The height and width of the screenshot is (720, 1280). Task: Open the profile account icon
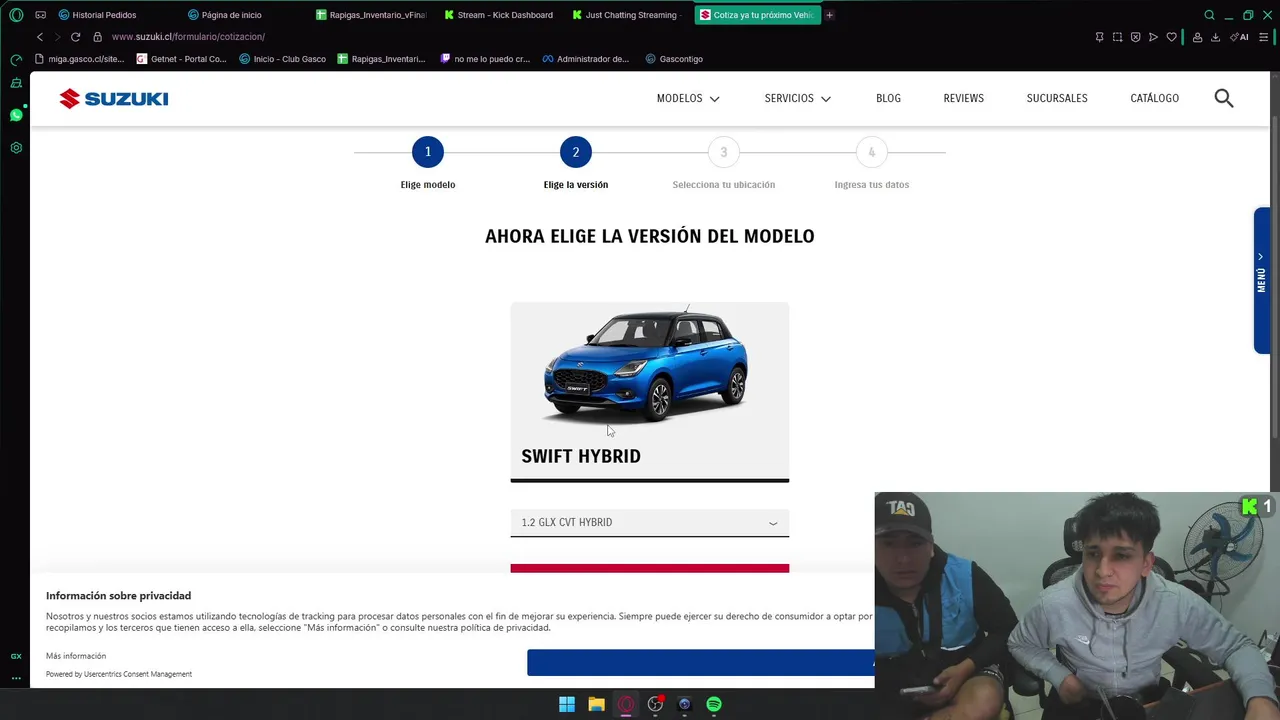1197,37
